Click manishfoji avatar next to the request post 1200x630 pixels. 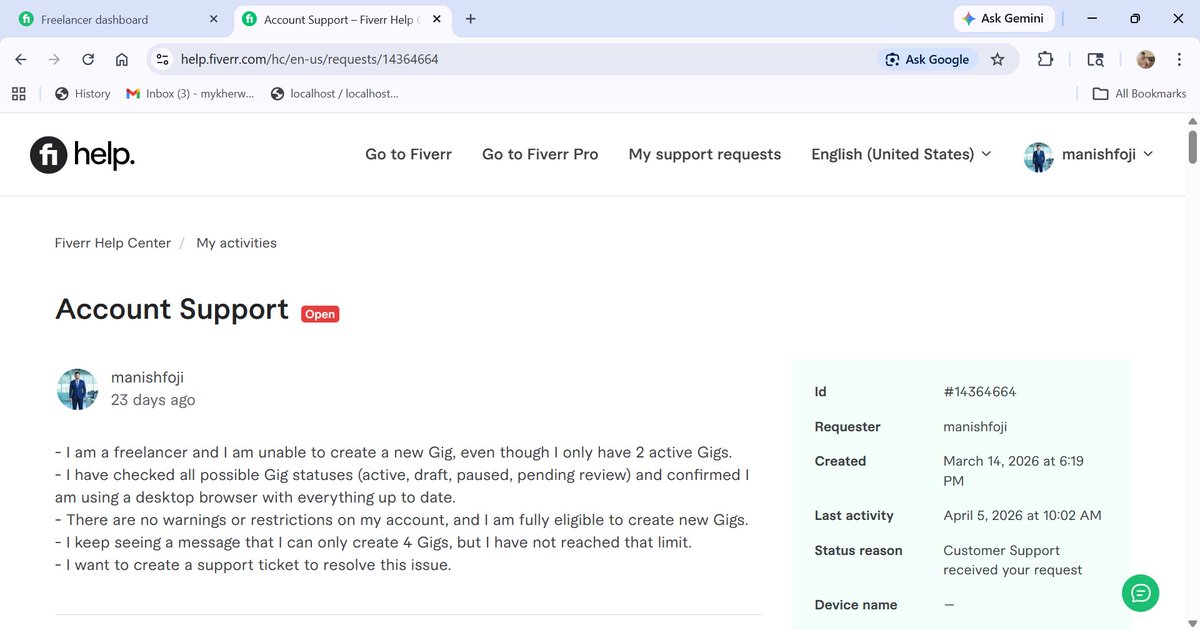pyautogui.click(x=77, y=389)
